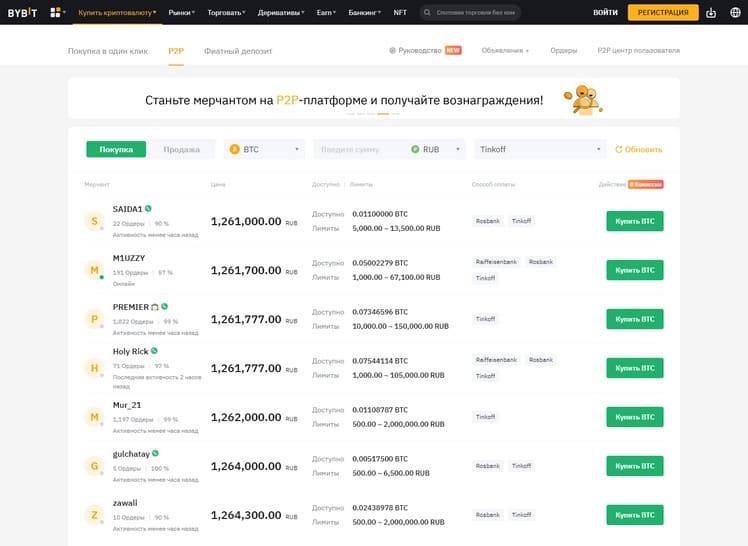Click Raiffeisenbank tag in M1UZZY row
Image resolution: width=748 pixels, height=546 pixels.
[x=496, y=262]
